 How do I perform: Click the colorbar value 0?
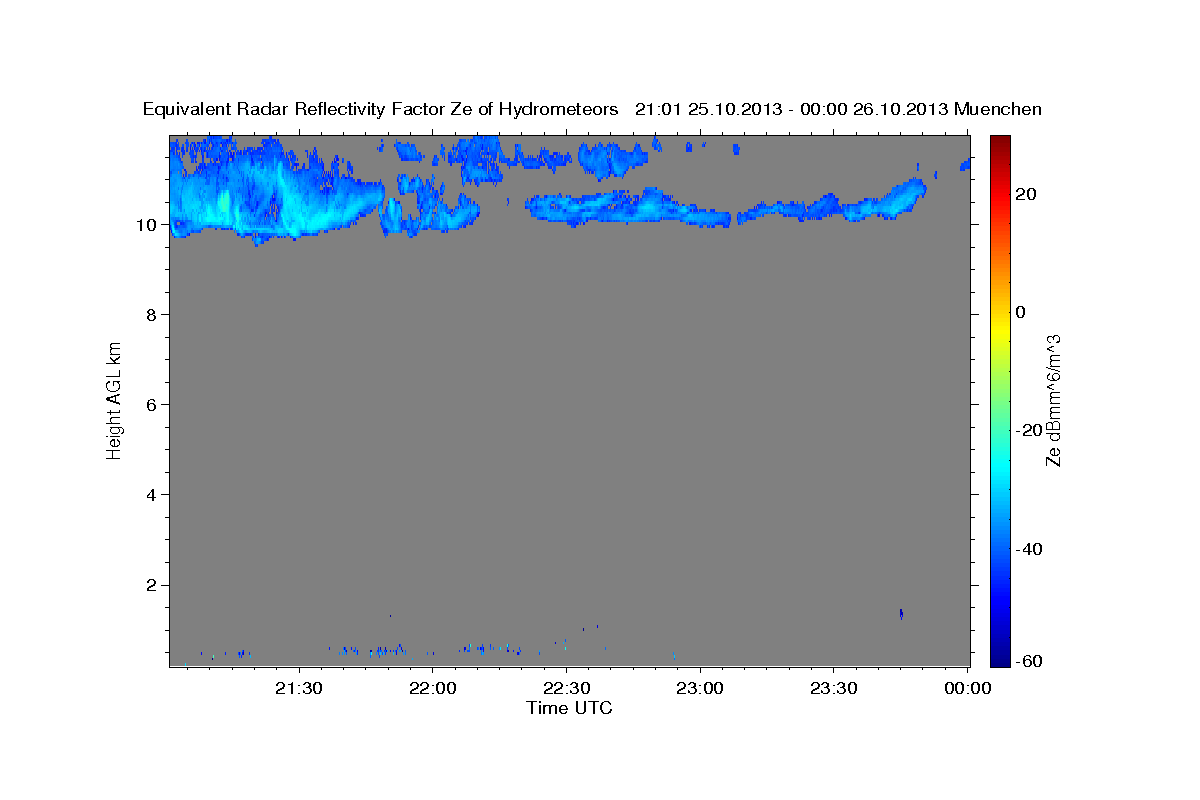[x=1020, y=312]
